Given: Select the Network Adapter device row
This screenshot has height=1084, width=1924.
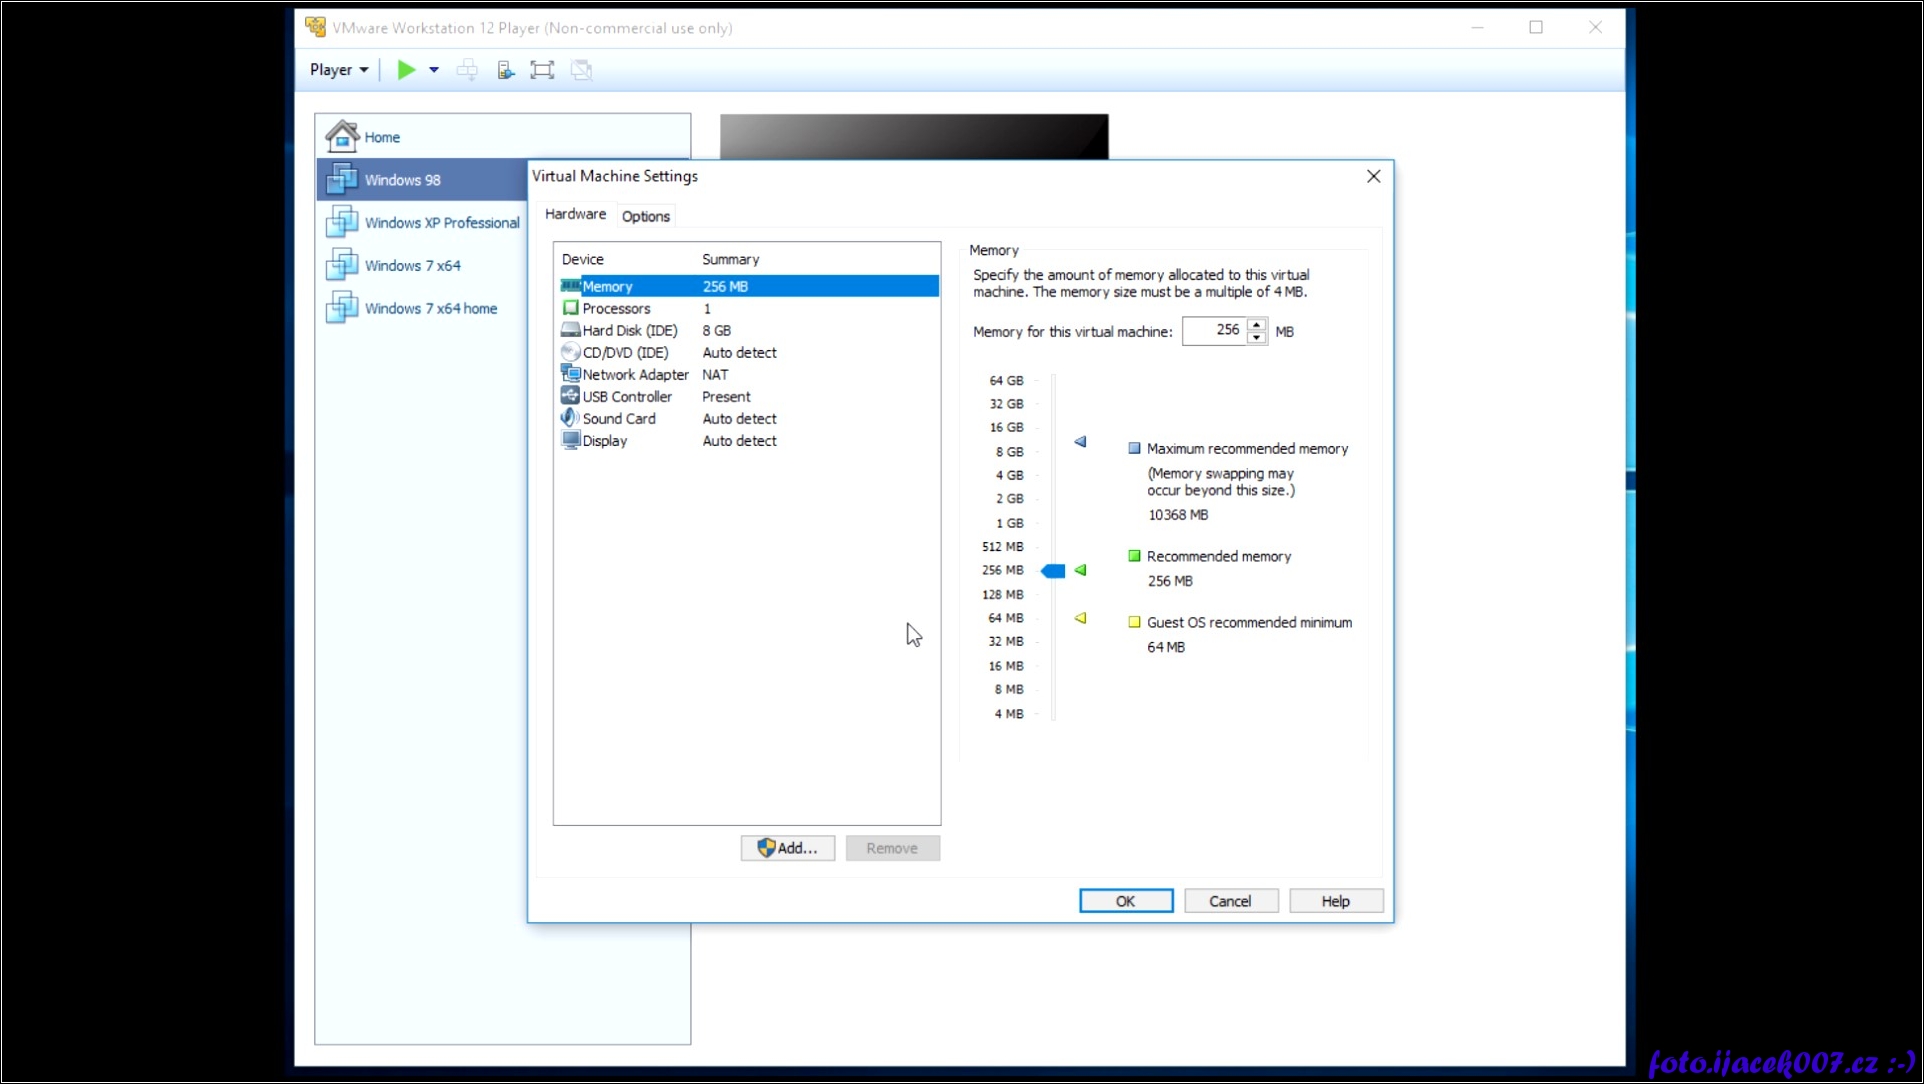Looking at the screenshot, I should click(x=635, y=375).
